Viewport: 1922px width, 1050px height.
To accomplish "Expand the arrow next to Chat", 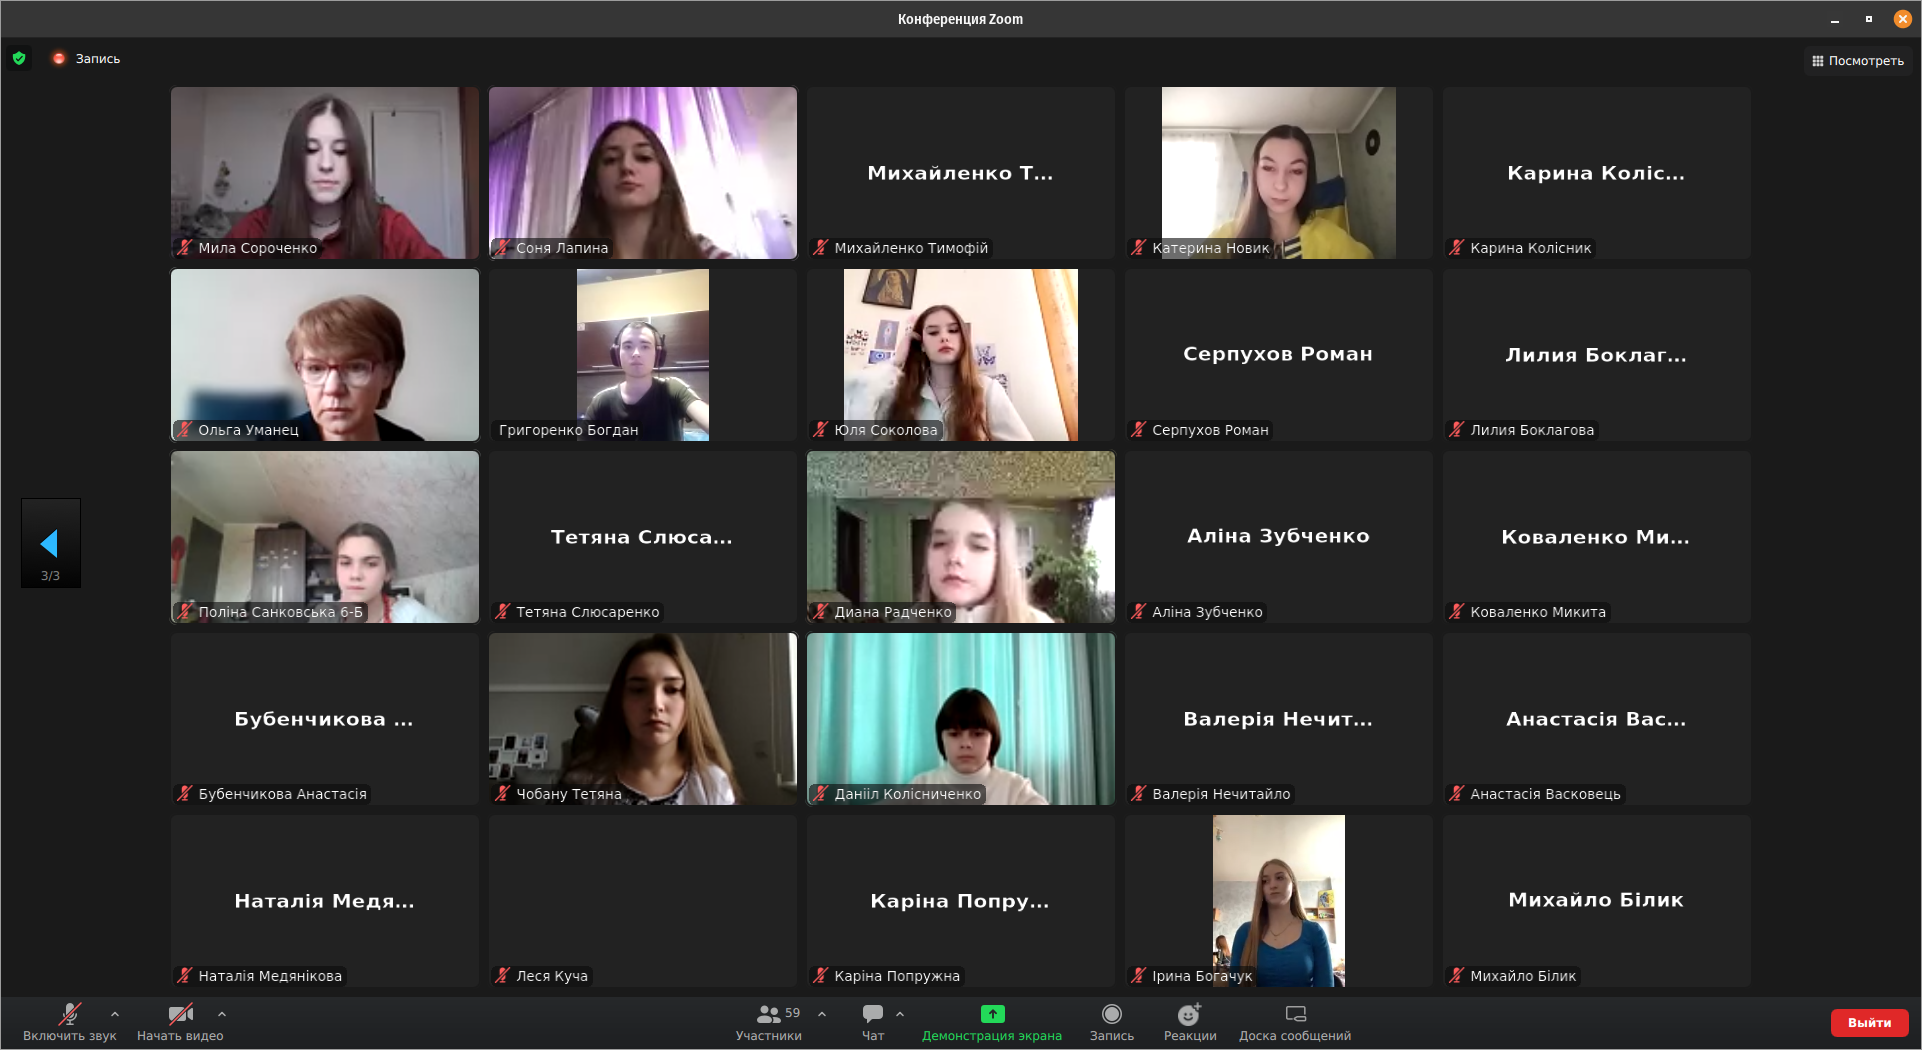I will click(900, 1014).
